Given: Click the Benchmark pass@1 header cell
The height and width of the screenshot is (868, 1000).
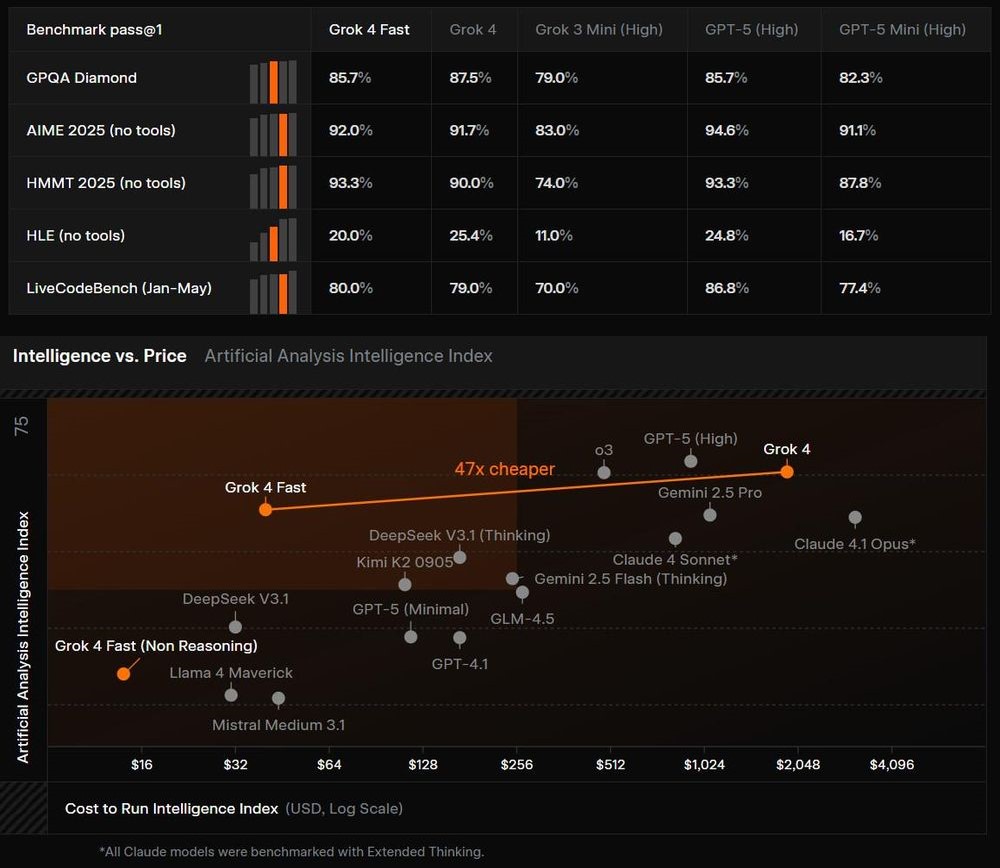Looking at the screenshot, I should tap(94, 30).
